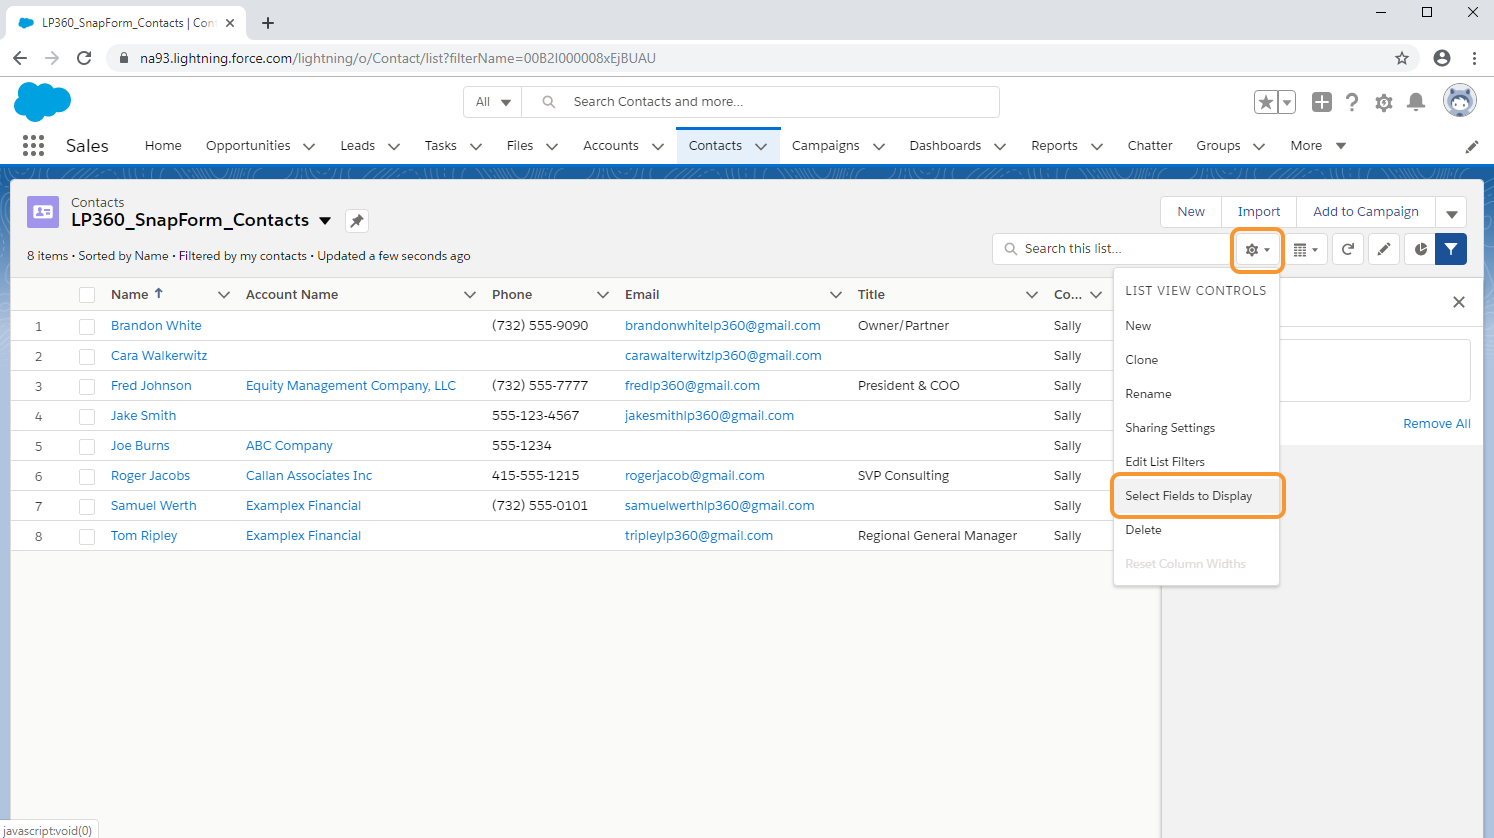Open the Chrome three-dot menu
Screen dimensions: 1494x838
(1474, 58)
